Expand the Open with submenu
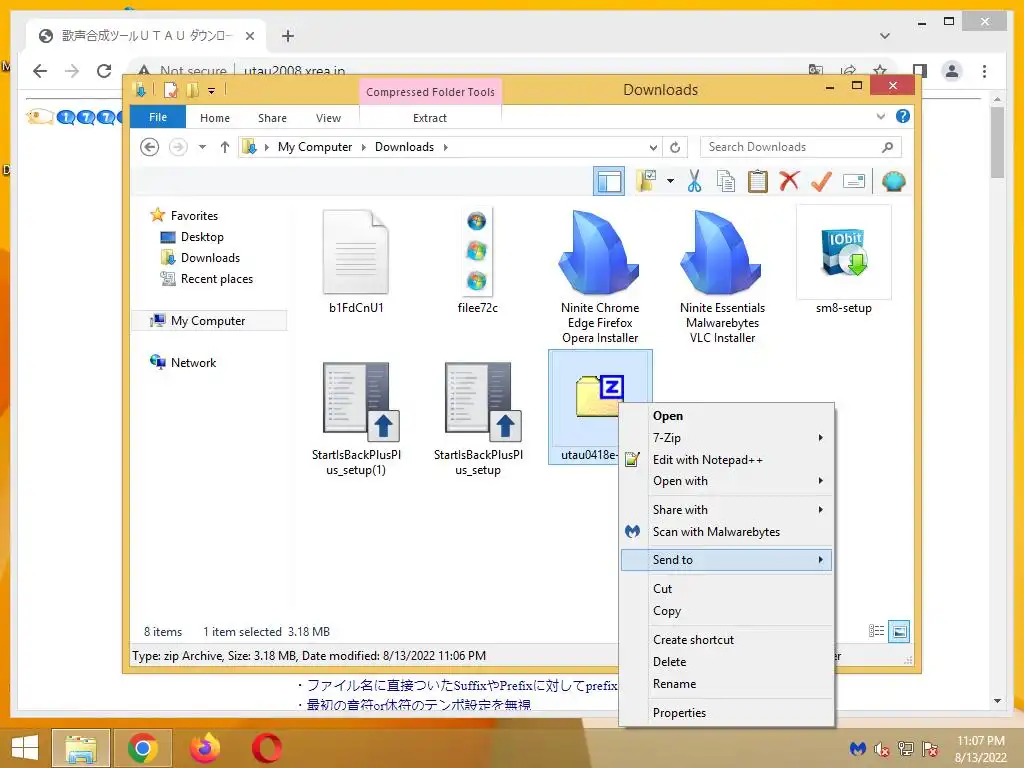This screenshot has height=768, width=1024. (726, 481)
